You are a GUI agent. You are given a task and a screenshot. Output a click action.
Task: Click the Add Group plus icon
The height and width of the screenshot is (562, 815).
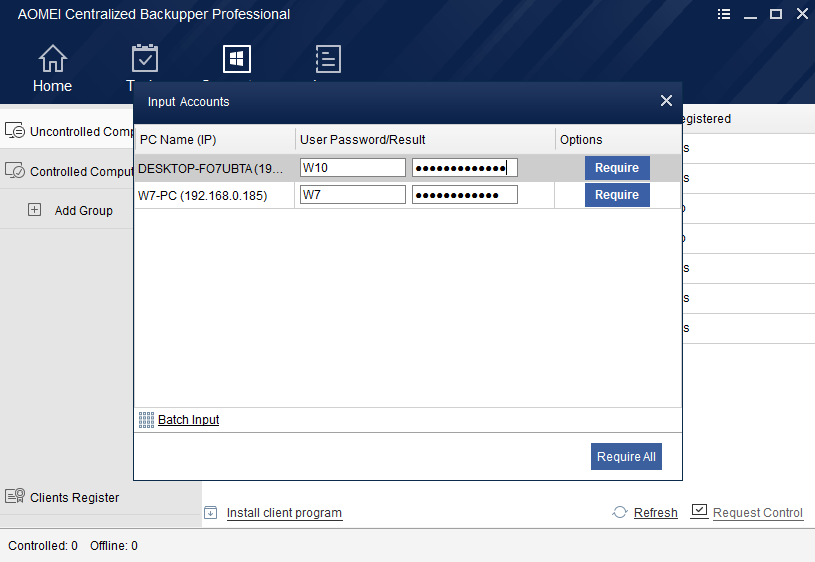(x=34, y=210)
